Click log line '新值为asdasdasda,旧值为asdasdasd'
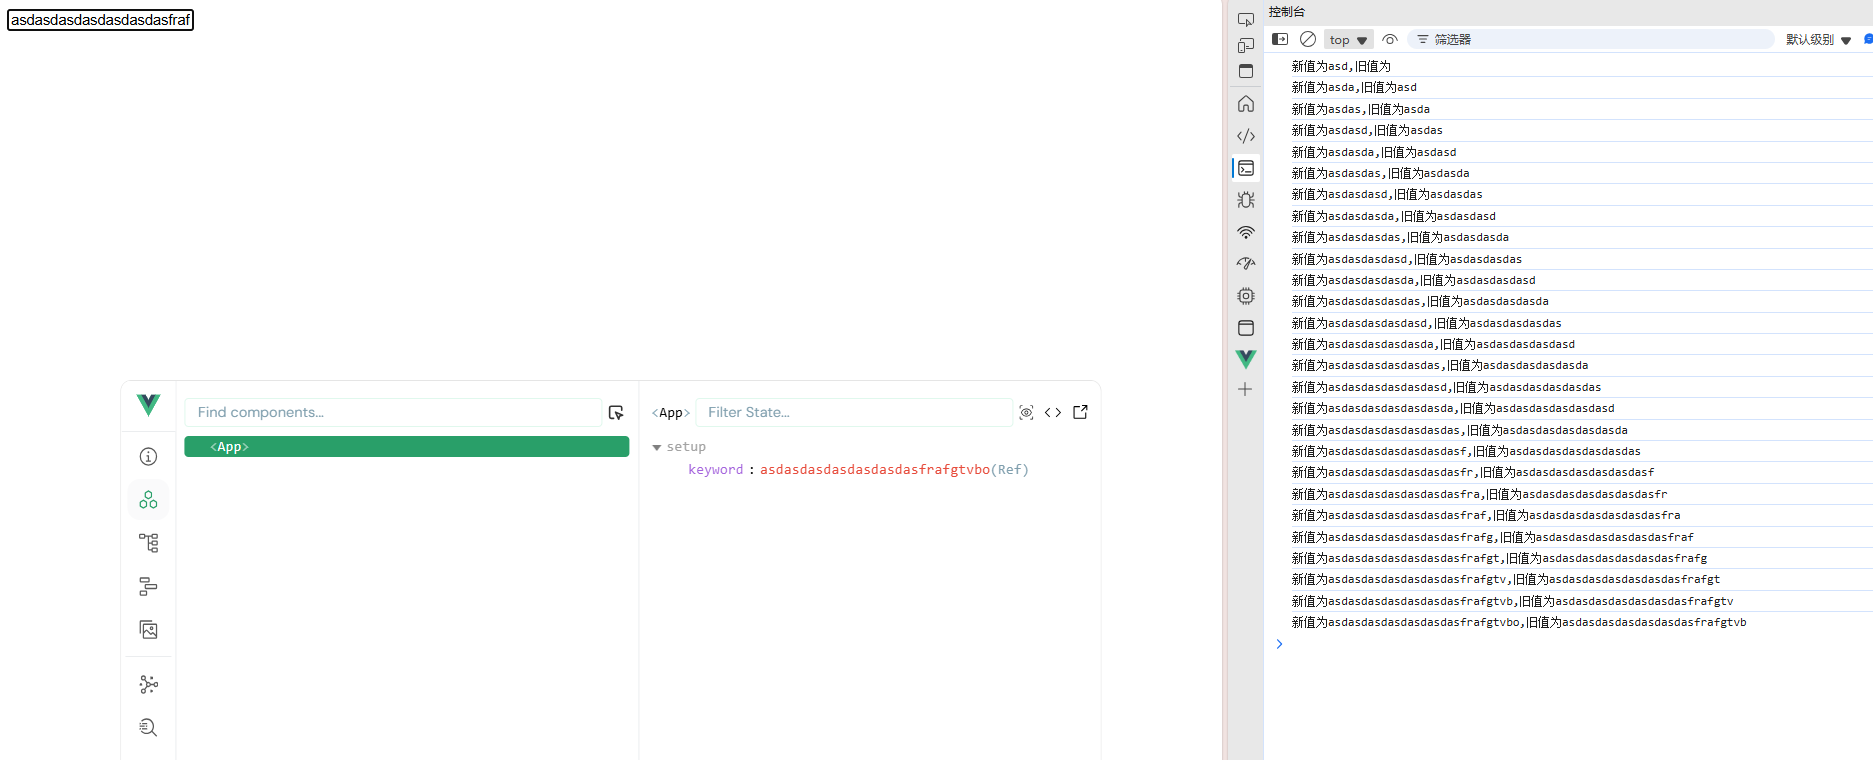Viewport: 1873px width, 760px height. click(x=1394, y=216)
